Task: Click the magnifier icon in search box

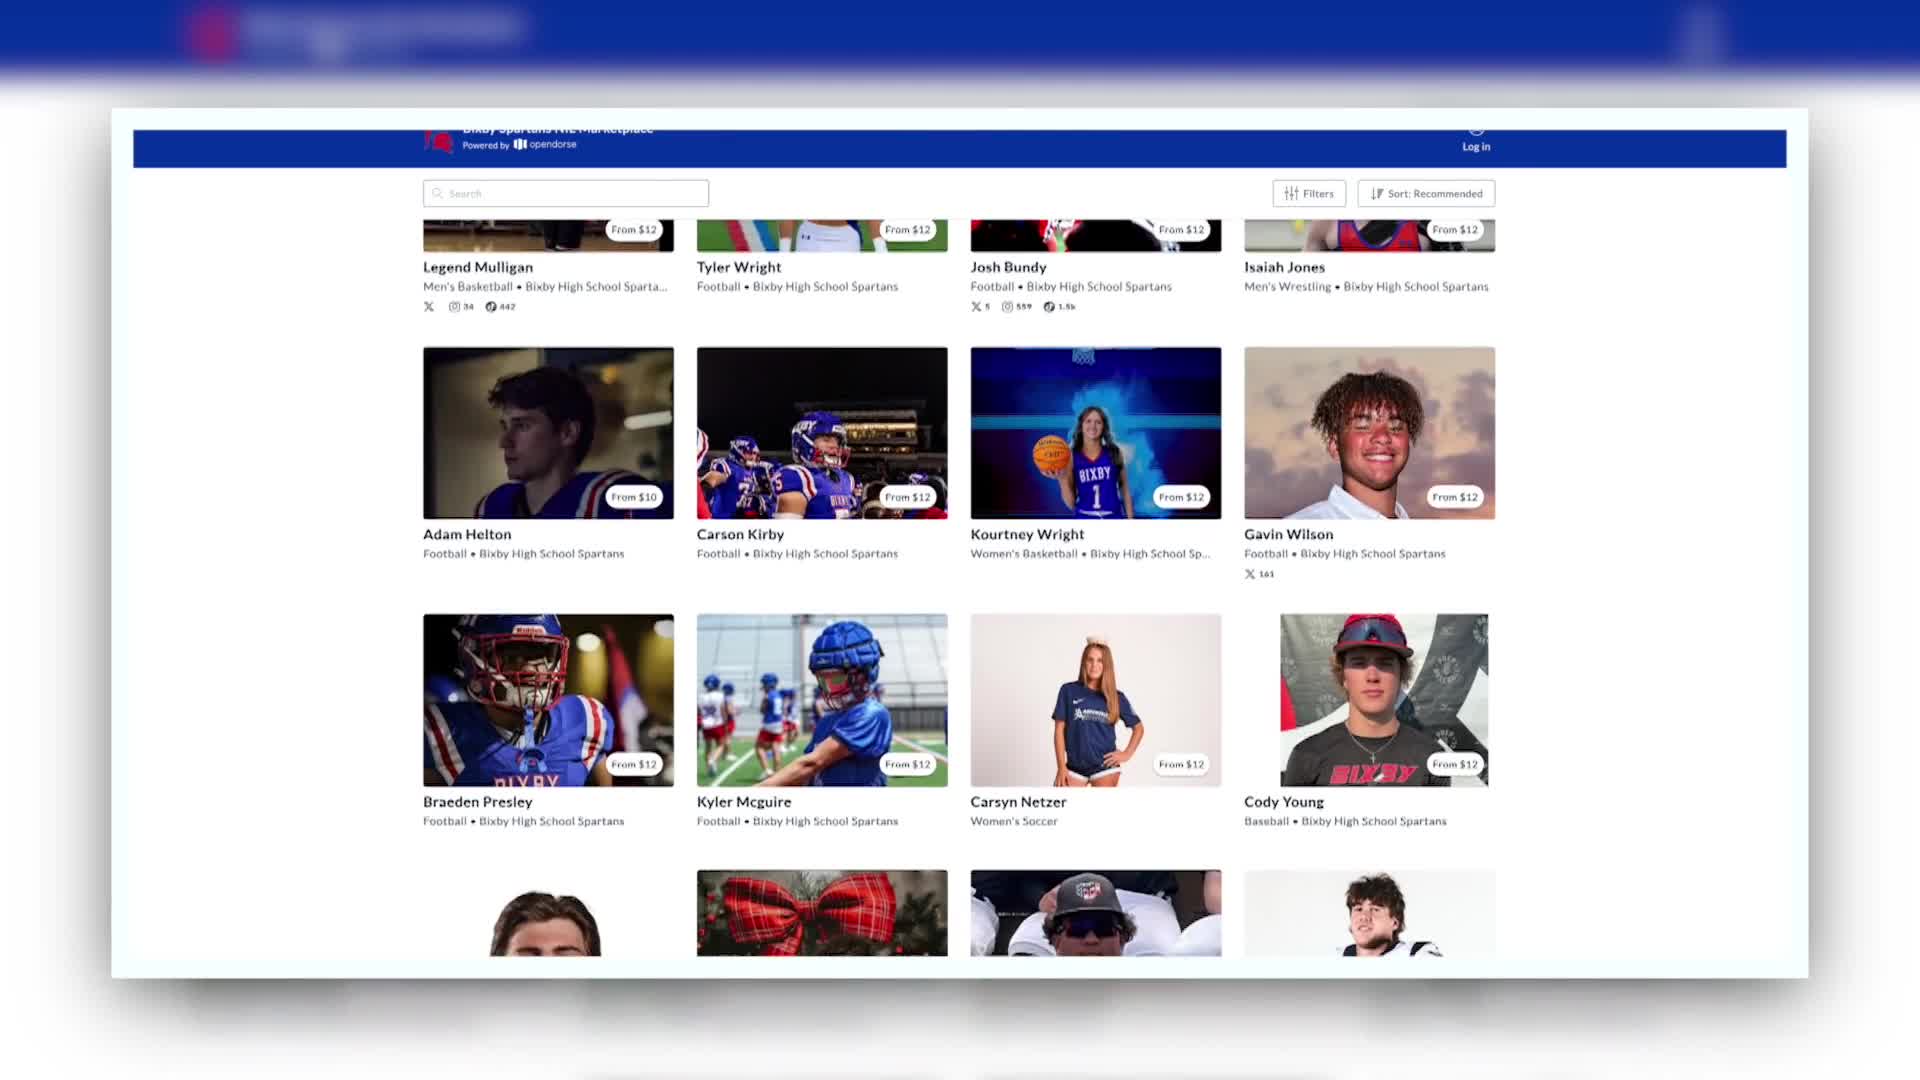Action: click(437, 194)
